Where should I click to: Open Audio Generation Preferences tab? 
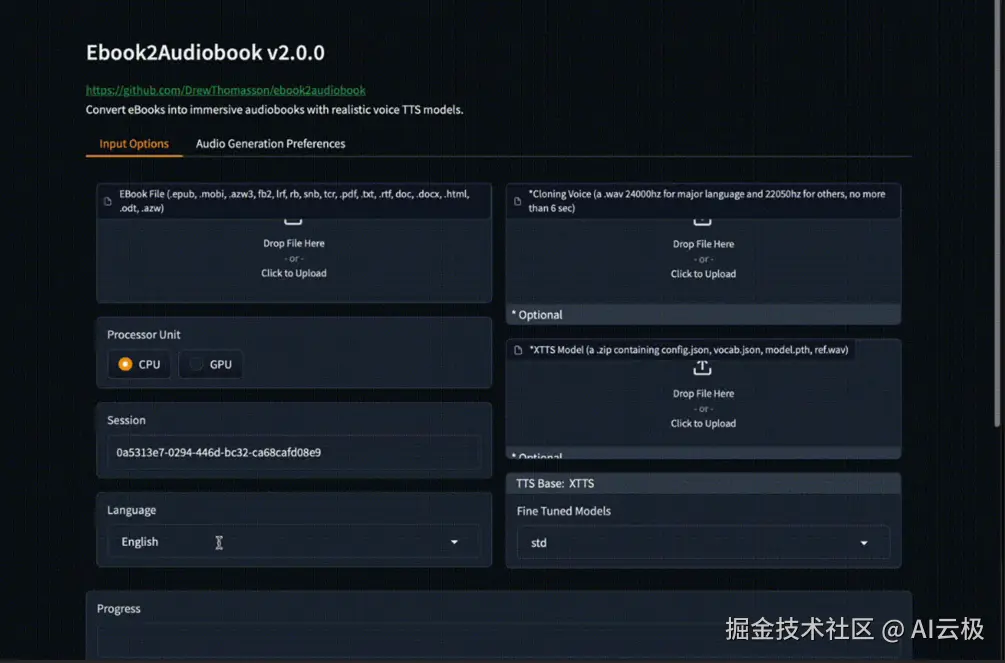coord(270,144)
